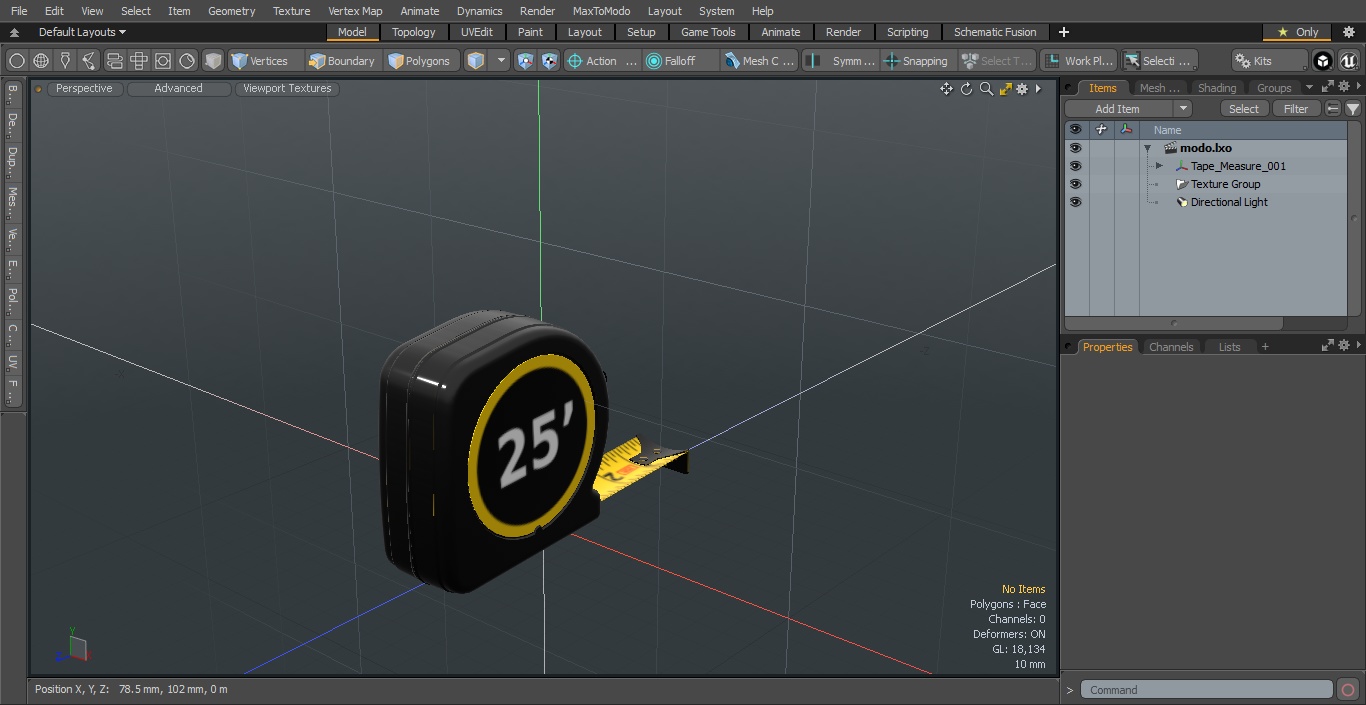Click the Action Center tool button
This screenshot has height=705, width=1366.
(601, 61)
